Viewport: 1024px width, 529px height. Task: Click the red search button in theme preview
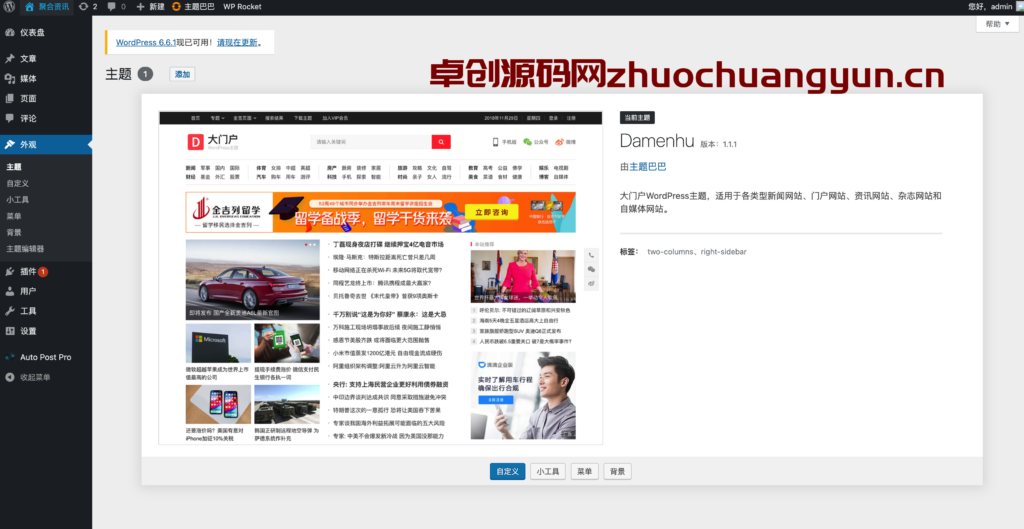tap(441, 142)
